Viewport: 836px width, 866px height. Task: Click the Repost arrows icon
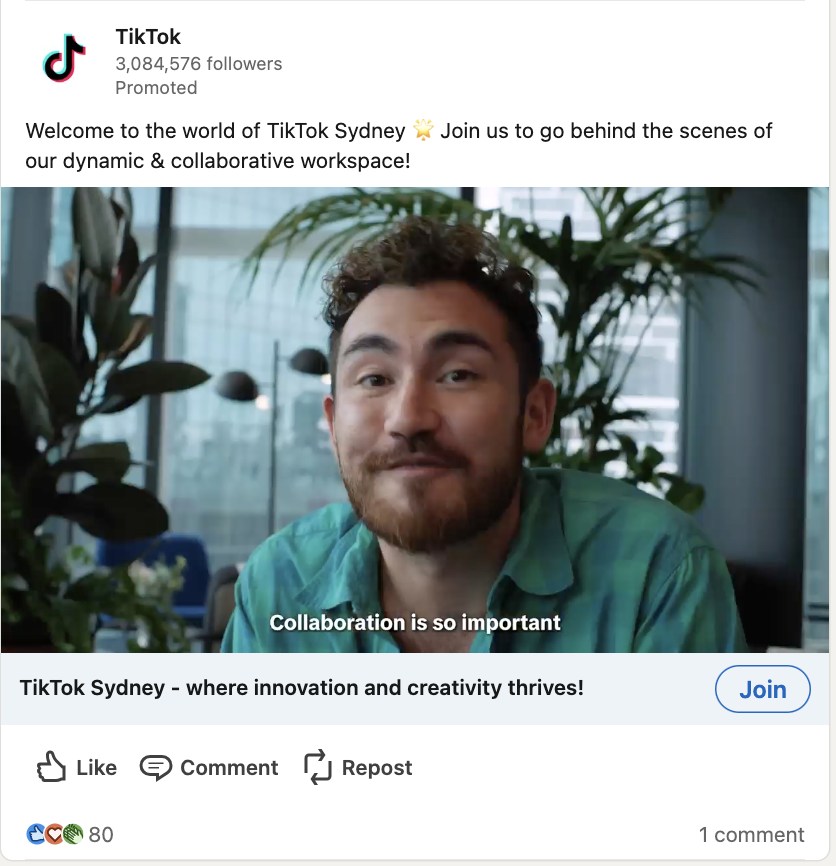pos(318,767)
